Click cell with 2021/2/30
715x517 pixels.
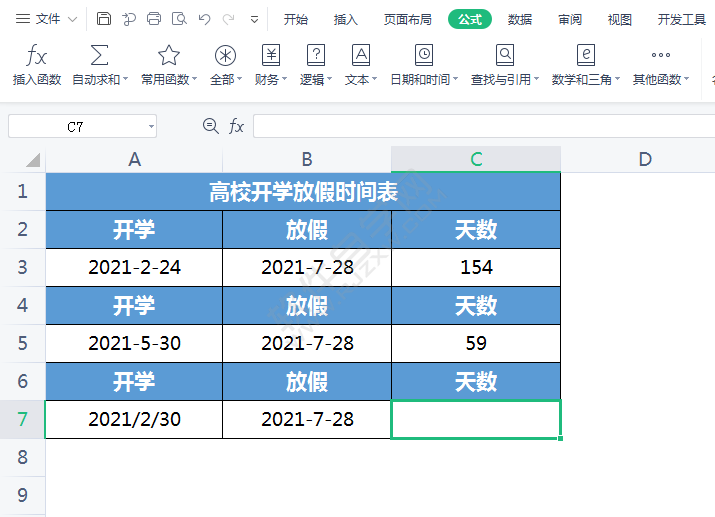pyautogui.click(x=134, y=419)
